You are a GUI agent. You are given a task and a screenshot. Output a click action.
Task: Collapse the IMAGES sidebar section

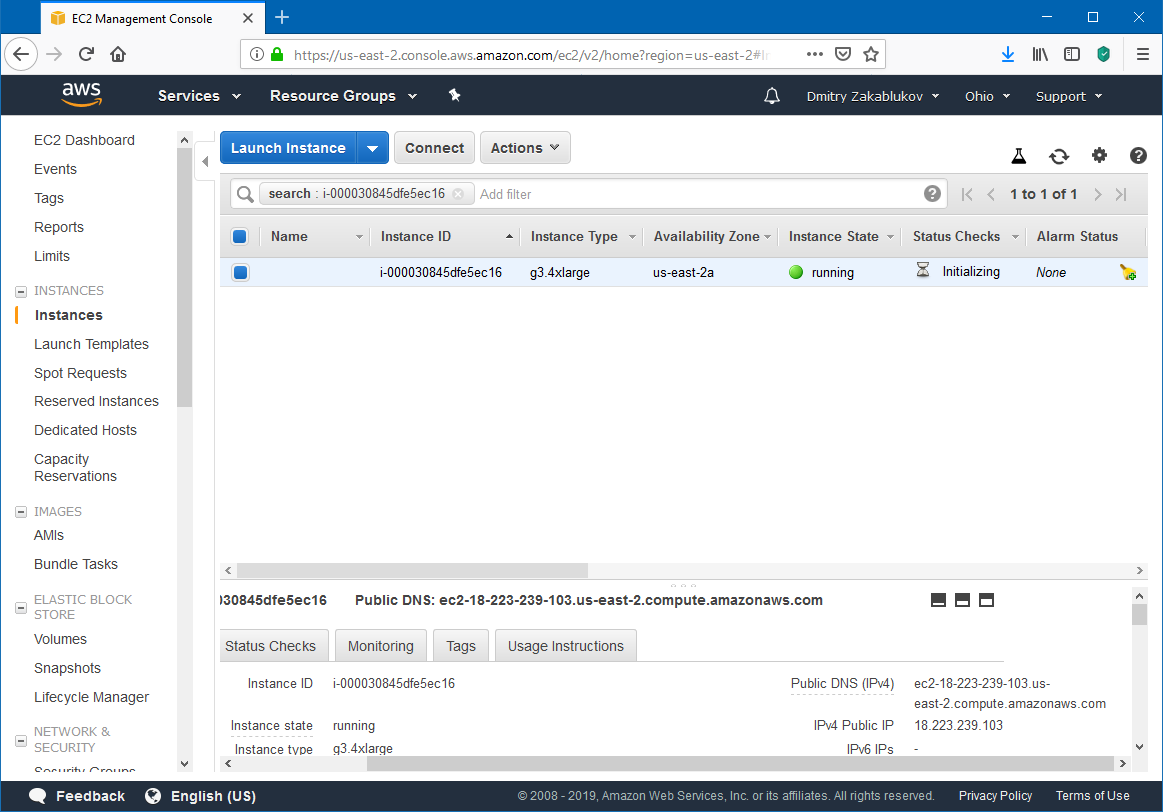(x=21, y=512)
